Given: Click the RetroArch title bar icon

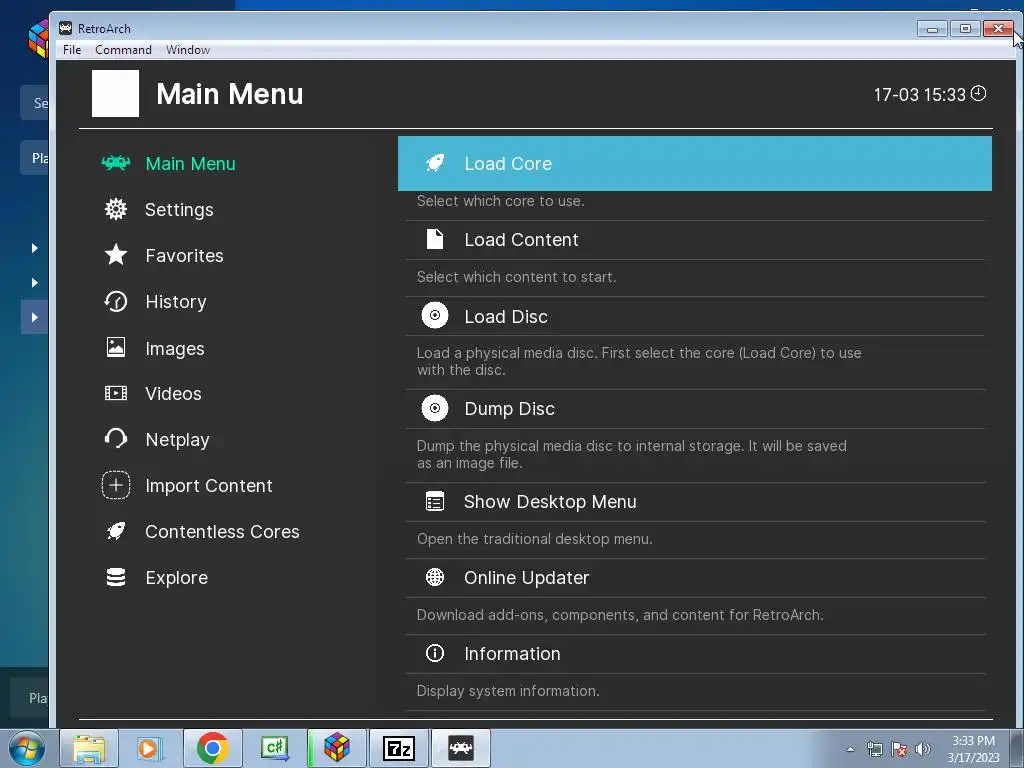Looking at the screenshot, I should coord(65,28).
